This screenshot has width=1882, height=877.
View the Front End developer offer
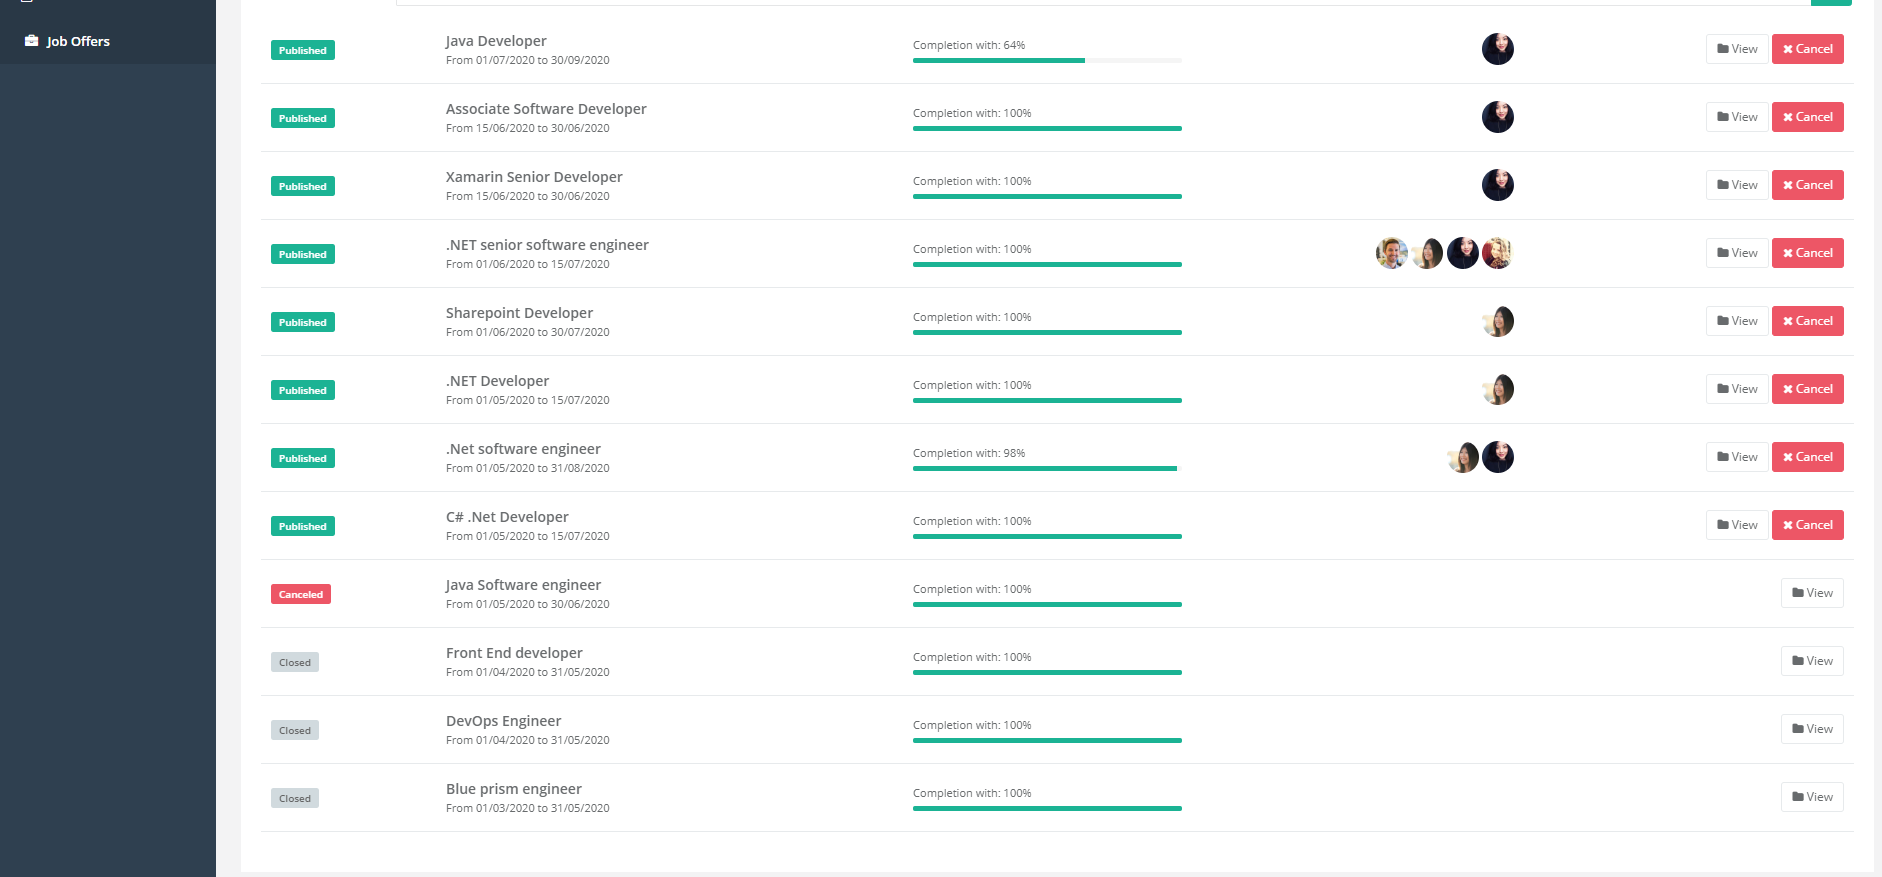point(1812,661)
